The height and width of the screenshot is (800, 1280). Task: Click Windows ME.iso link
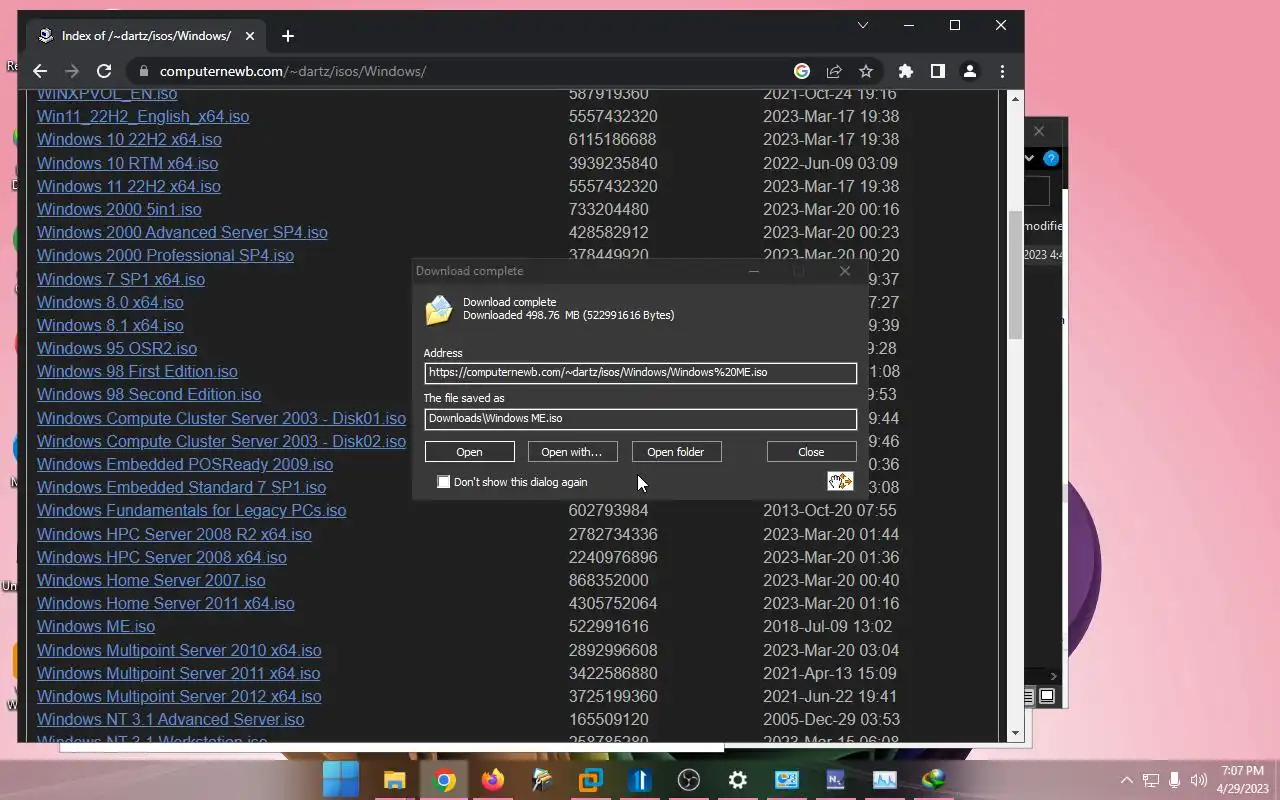[x=96, y=626]
